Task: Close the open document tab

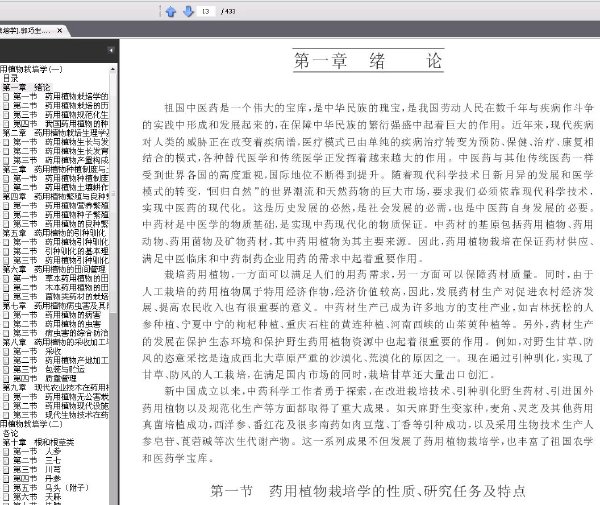Action: pyautogui.click(x=59, y=30)
